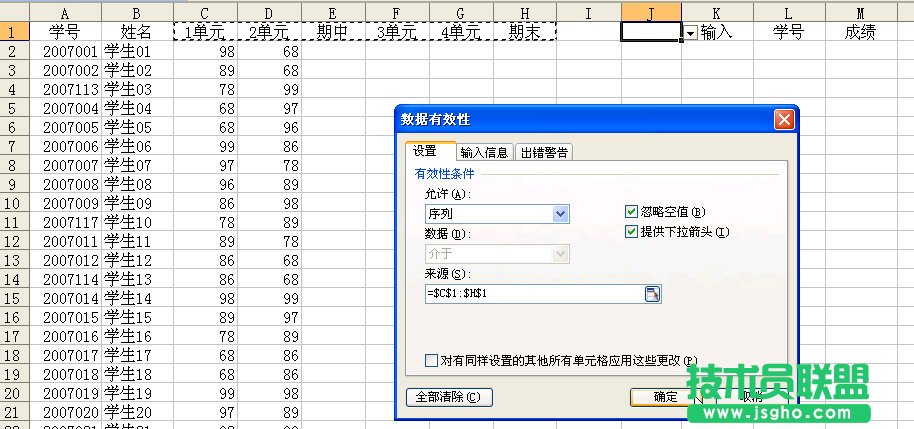Click cell with student ID 2007114

click(65, 279)
